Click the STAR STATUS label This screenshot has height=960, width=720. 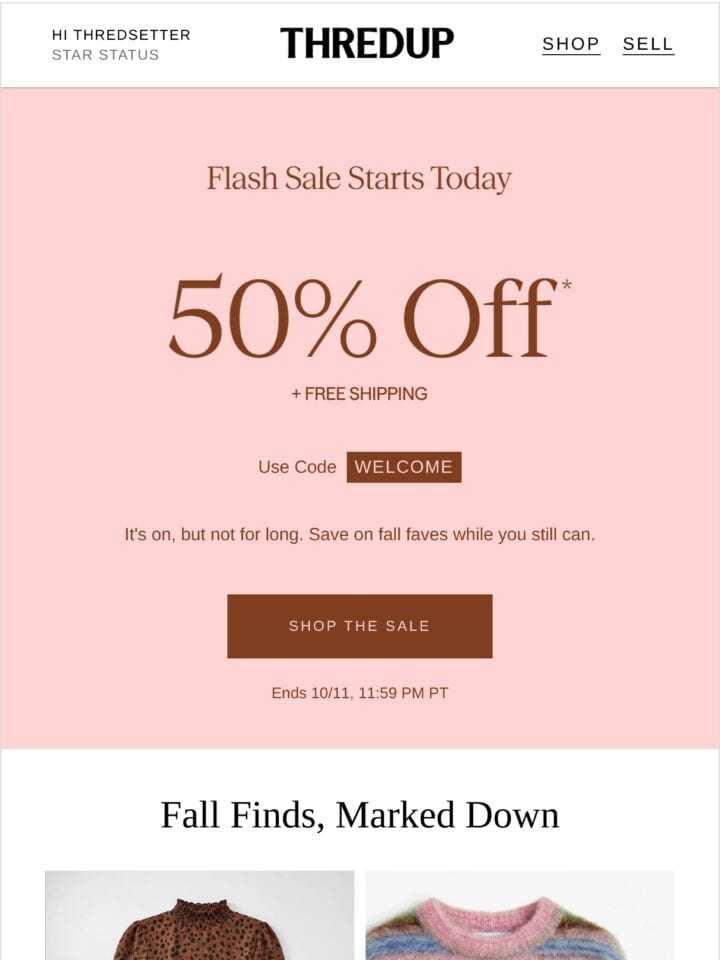point(105,54)
